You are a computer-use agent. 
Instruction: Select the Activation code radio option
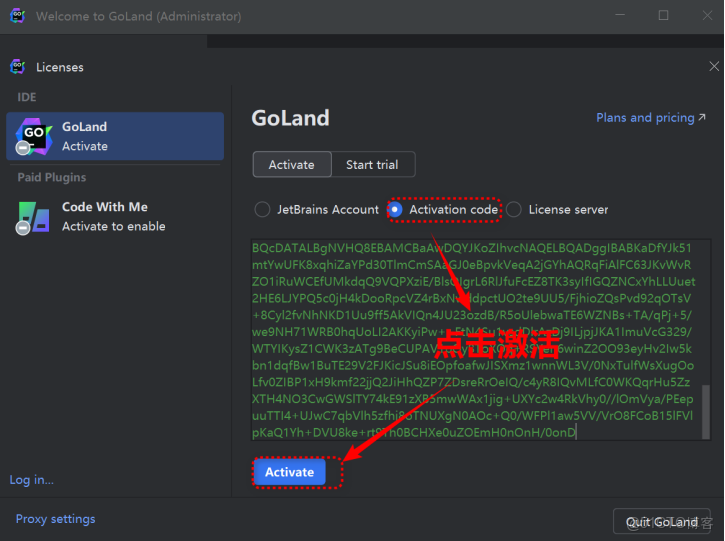pos(396,210)
